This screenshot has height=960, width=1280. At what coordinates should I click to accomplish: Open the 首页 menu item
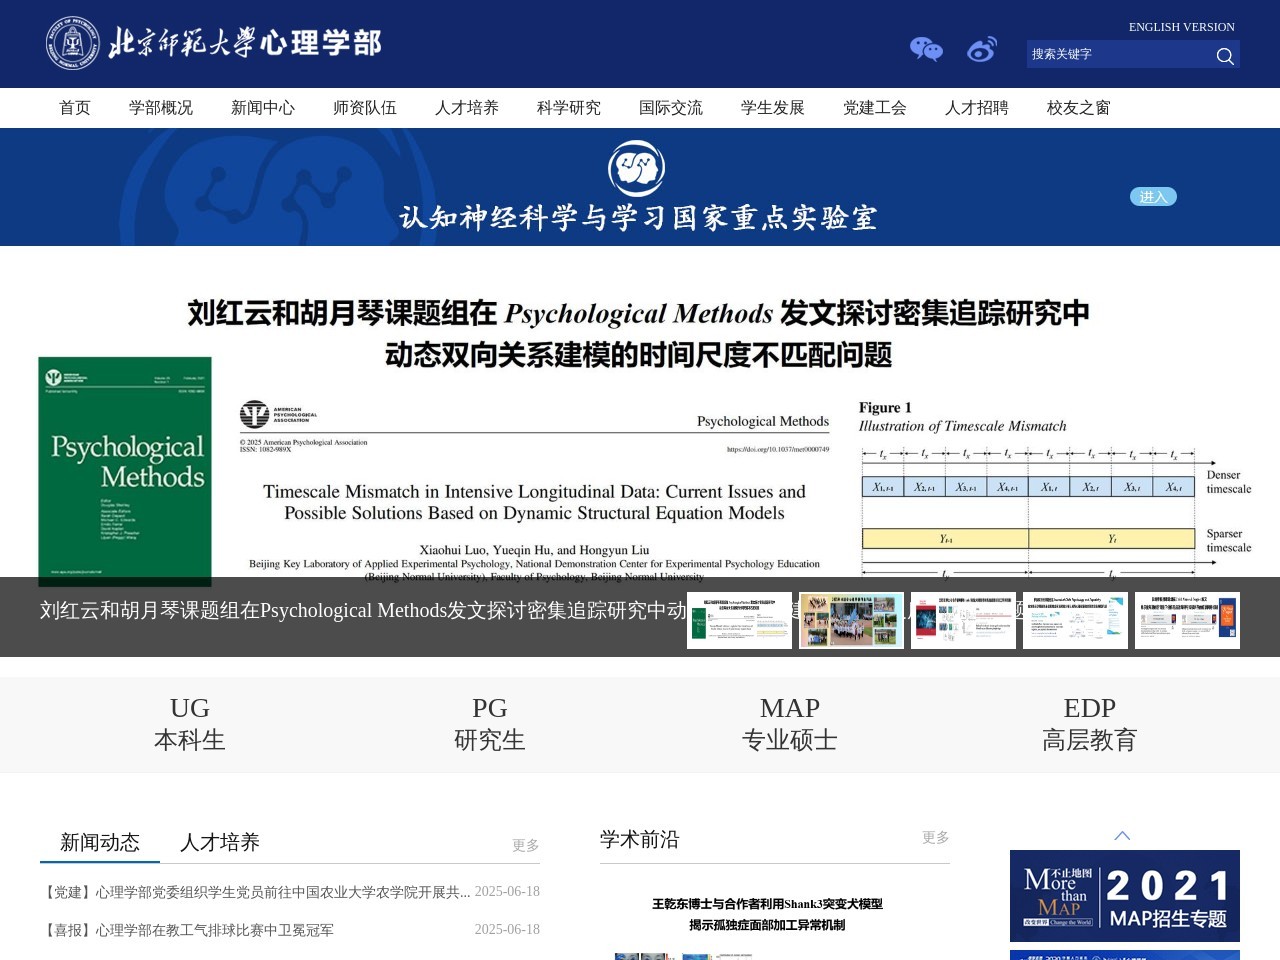point(75,108)
